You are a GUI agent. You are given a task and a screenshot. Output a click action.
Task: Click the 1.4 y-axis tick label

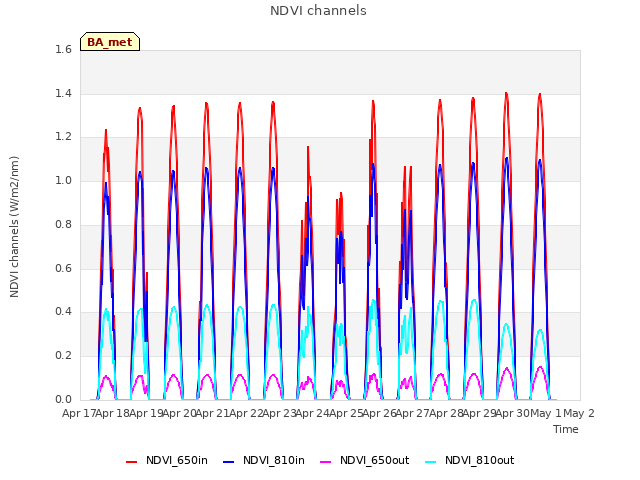(63, 93)
